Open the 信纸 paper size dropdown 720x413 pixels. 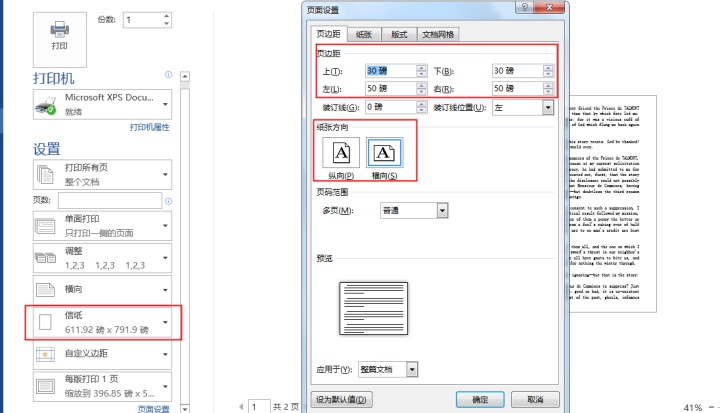pyautogui.click(x=102, y=322)
